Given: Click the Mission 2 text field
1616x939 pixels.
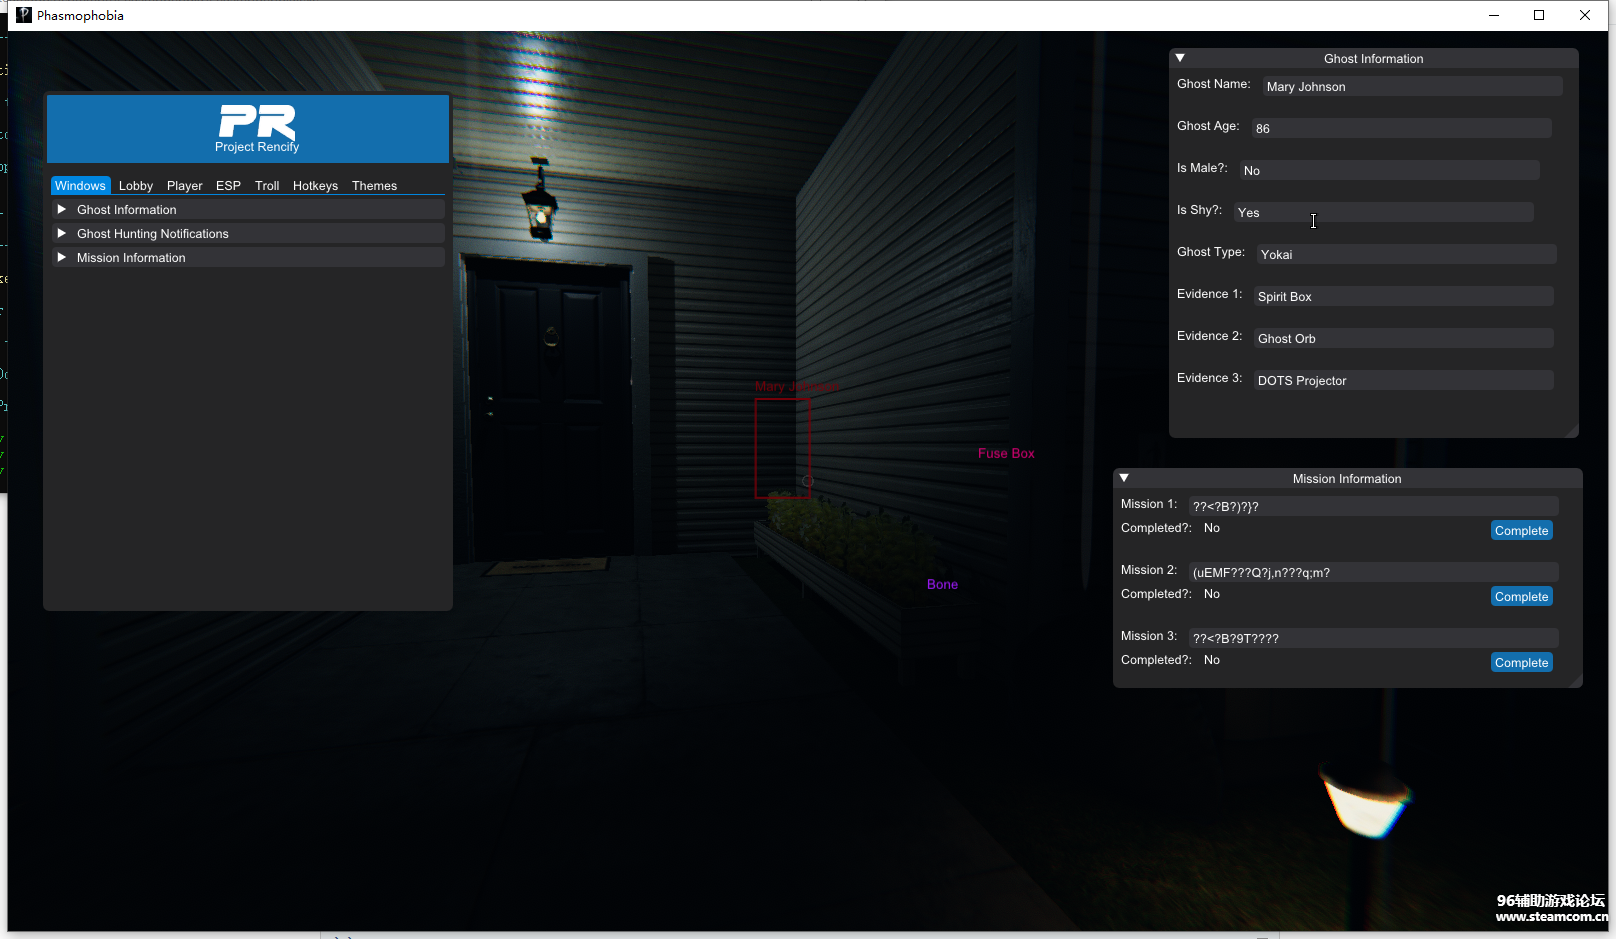Looking at the screenshot, I should tap(1373, 573).
